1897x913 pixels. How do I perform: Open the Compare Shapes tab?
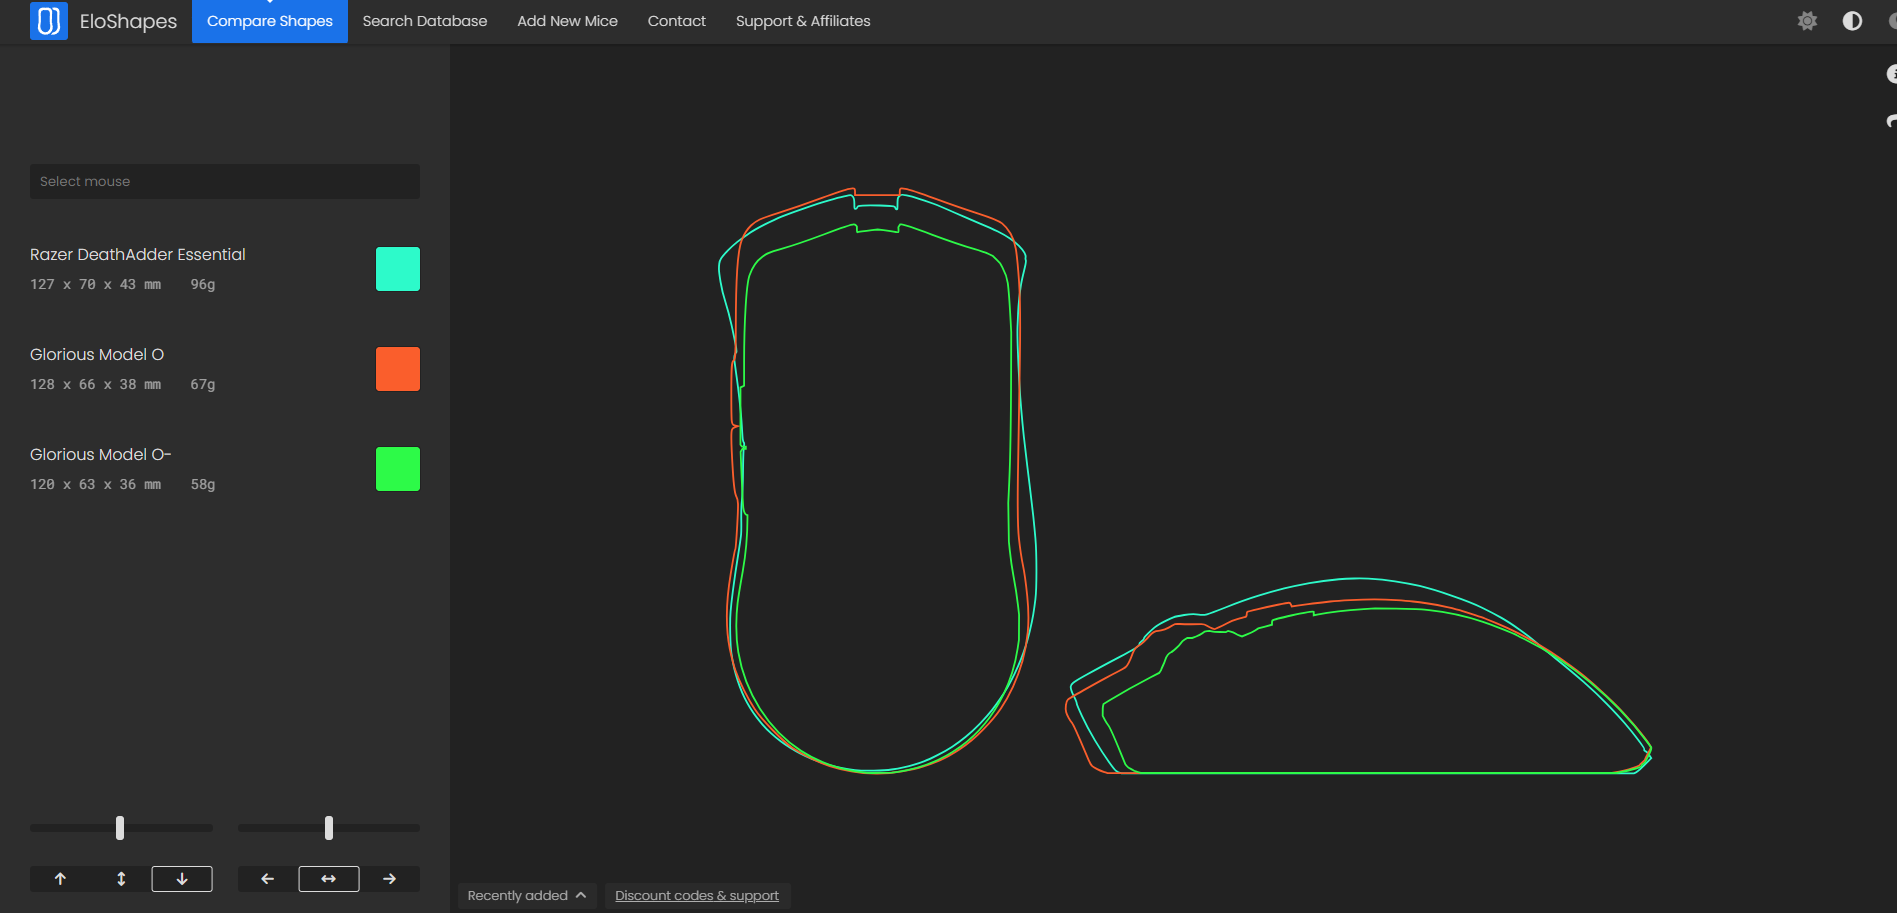pos(270,21)
